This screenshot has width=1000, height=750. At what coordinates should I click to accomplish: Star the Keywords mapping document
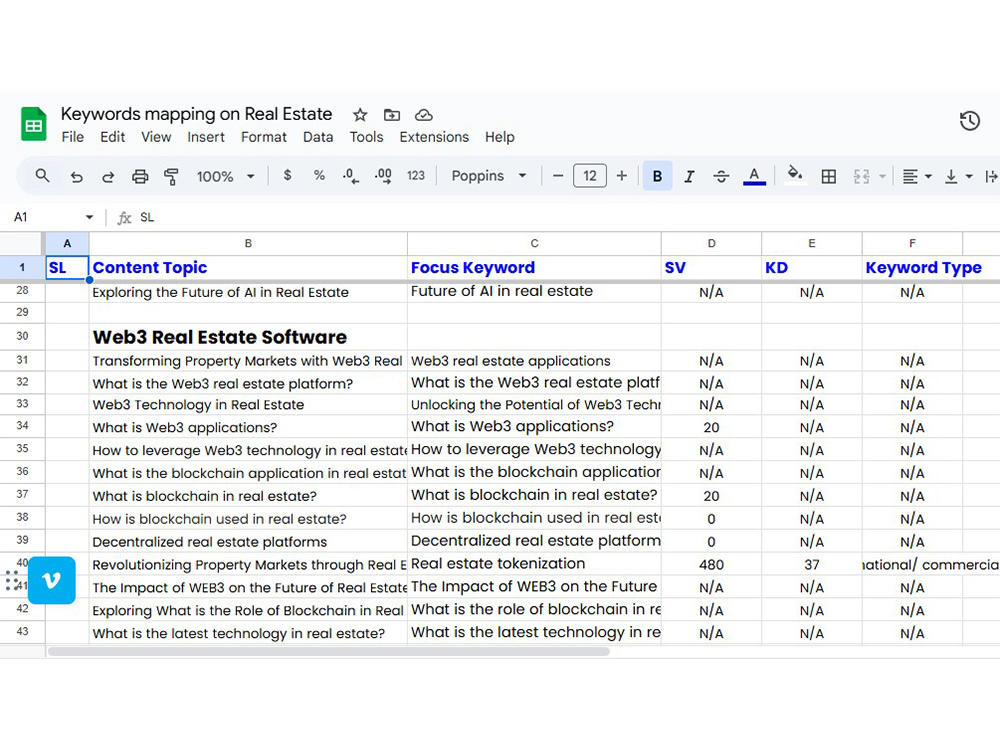[360, 115]
